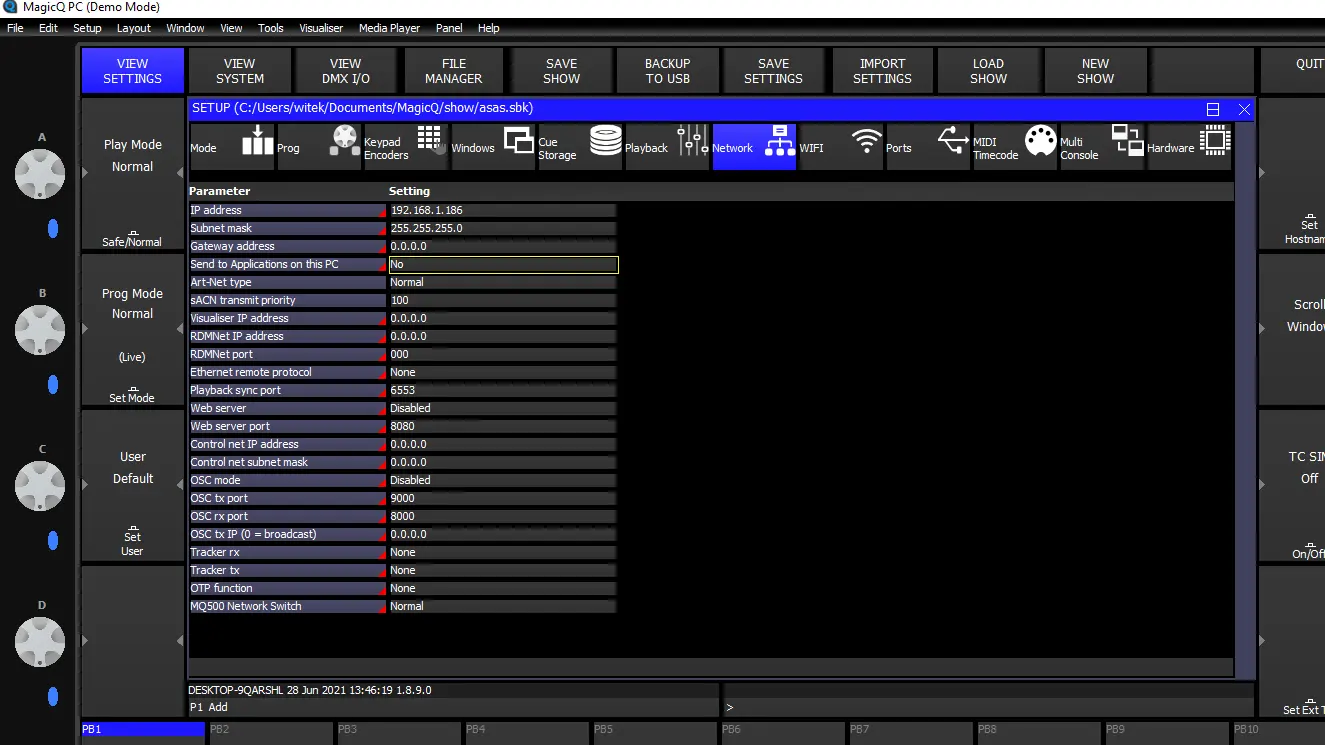Click the New Show button
This screenshot has height=745, width=1325.
point(1095,71)
